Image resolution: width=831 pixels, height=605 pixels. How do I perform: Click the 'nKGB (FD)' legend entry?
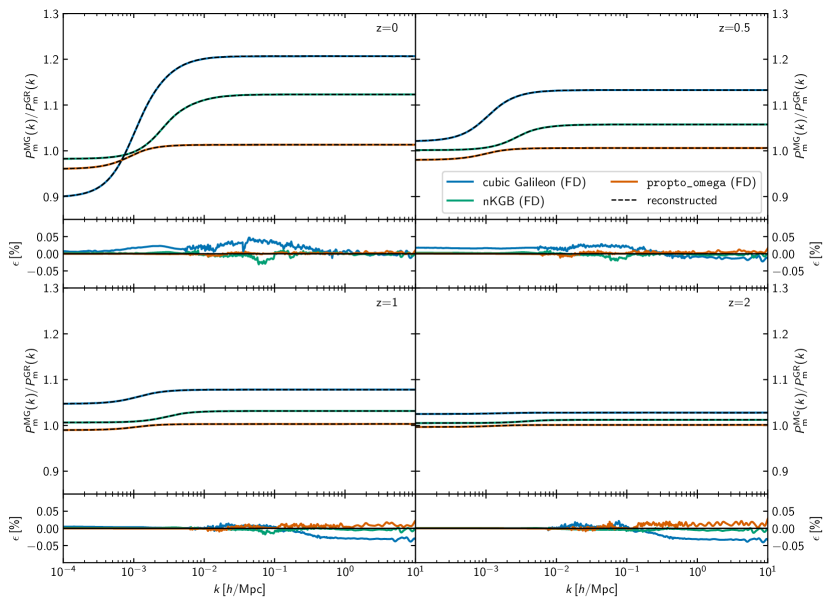tap(513, 201)
